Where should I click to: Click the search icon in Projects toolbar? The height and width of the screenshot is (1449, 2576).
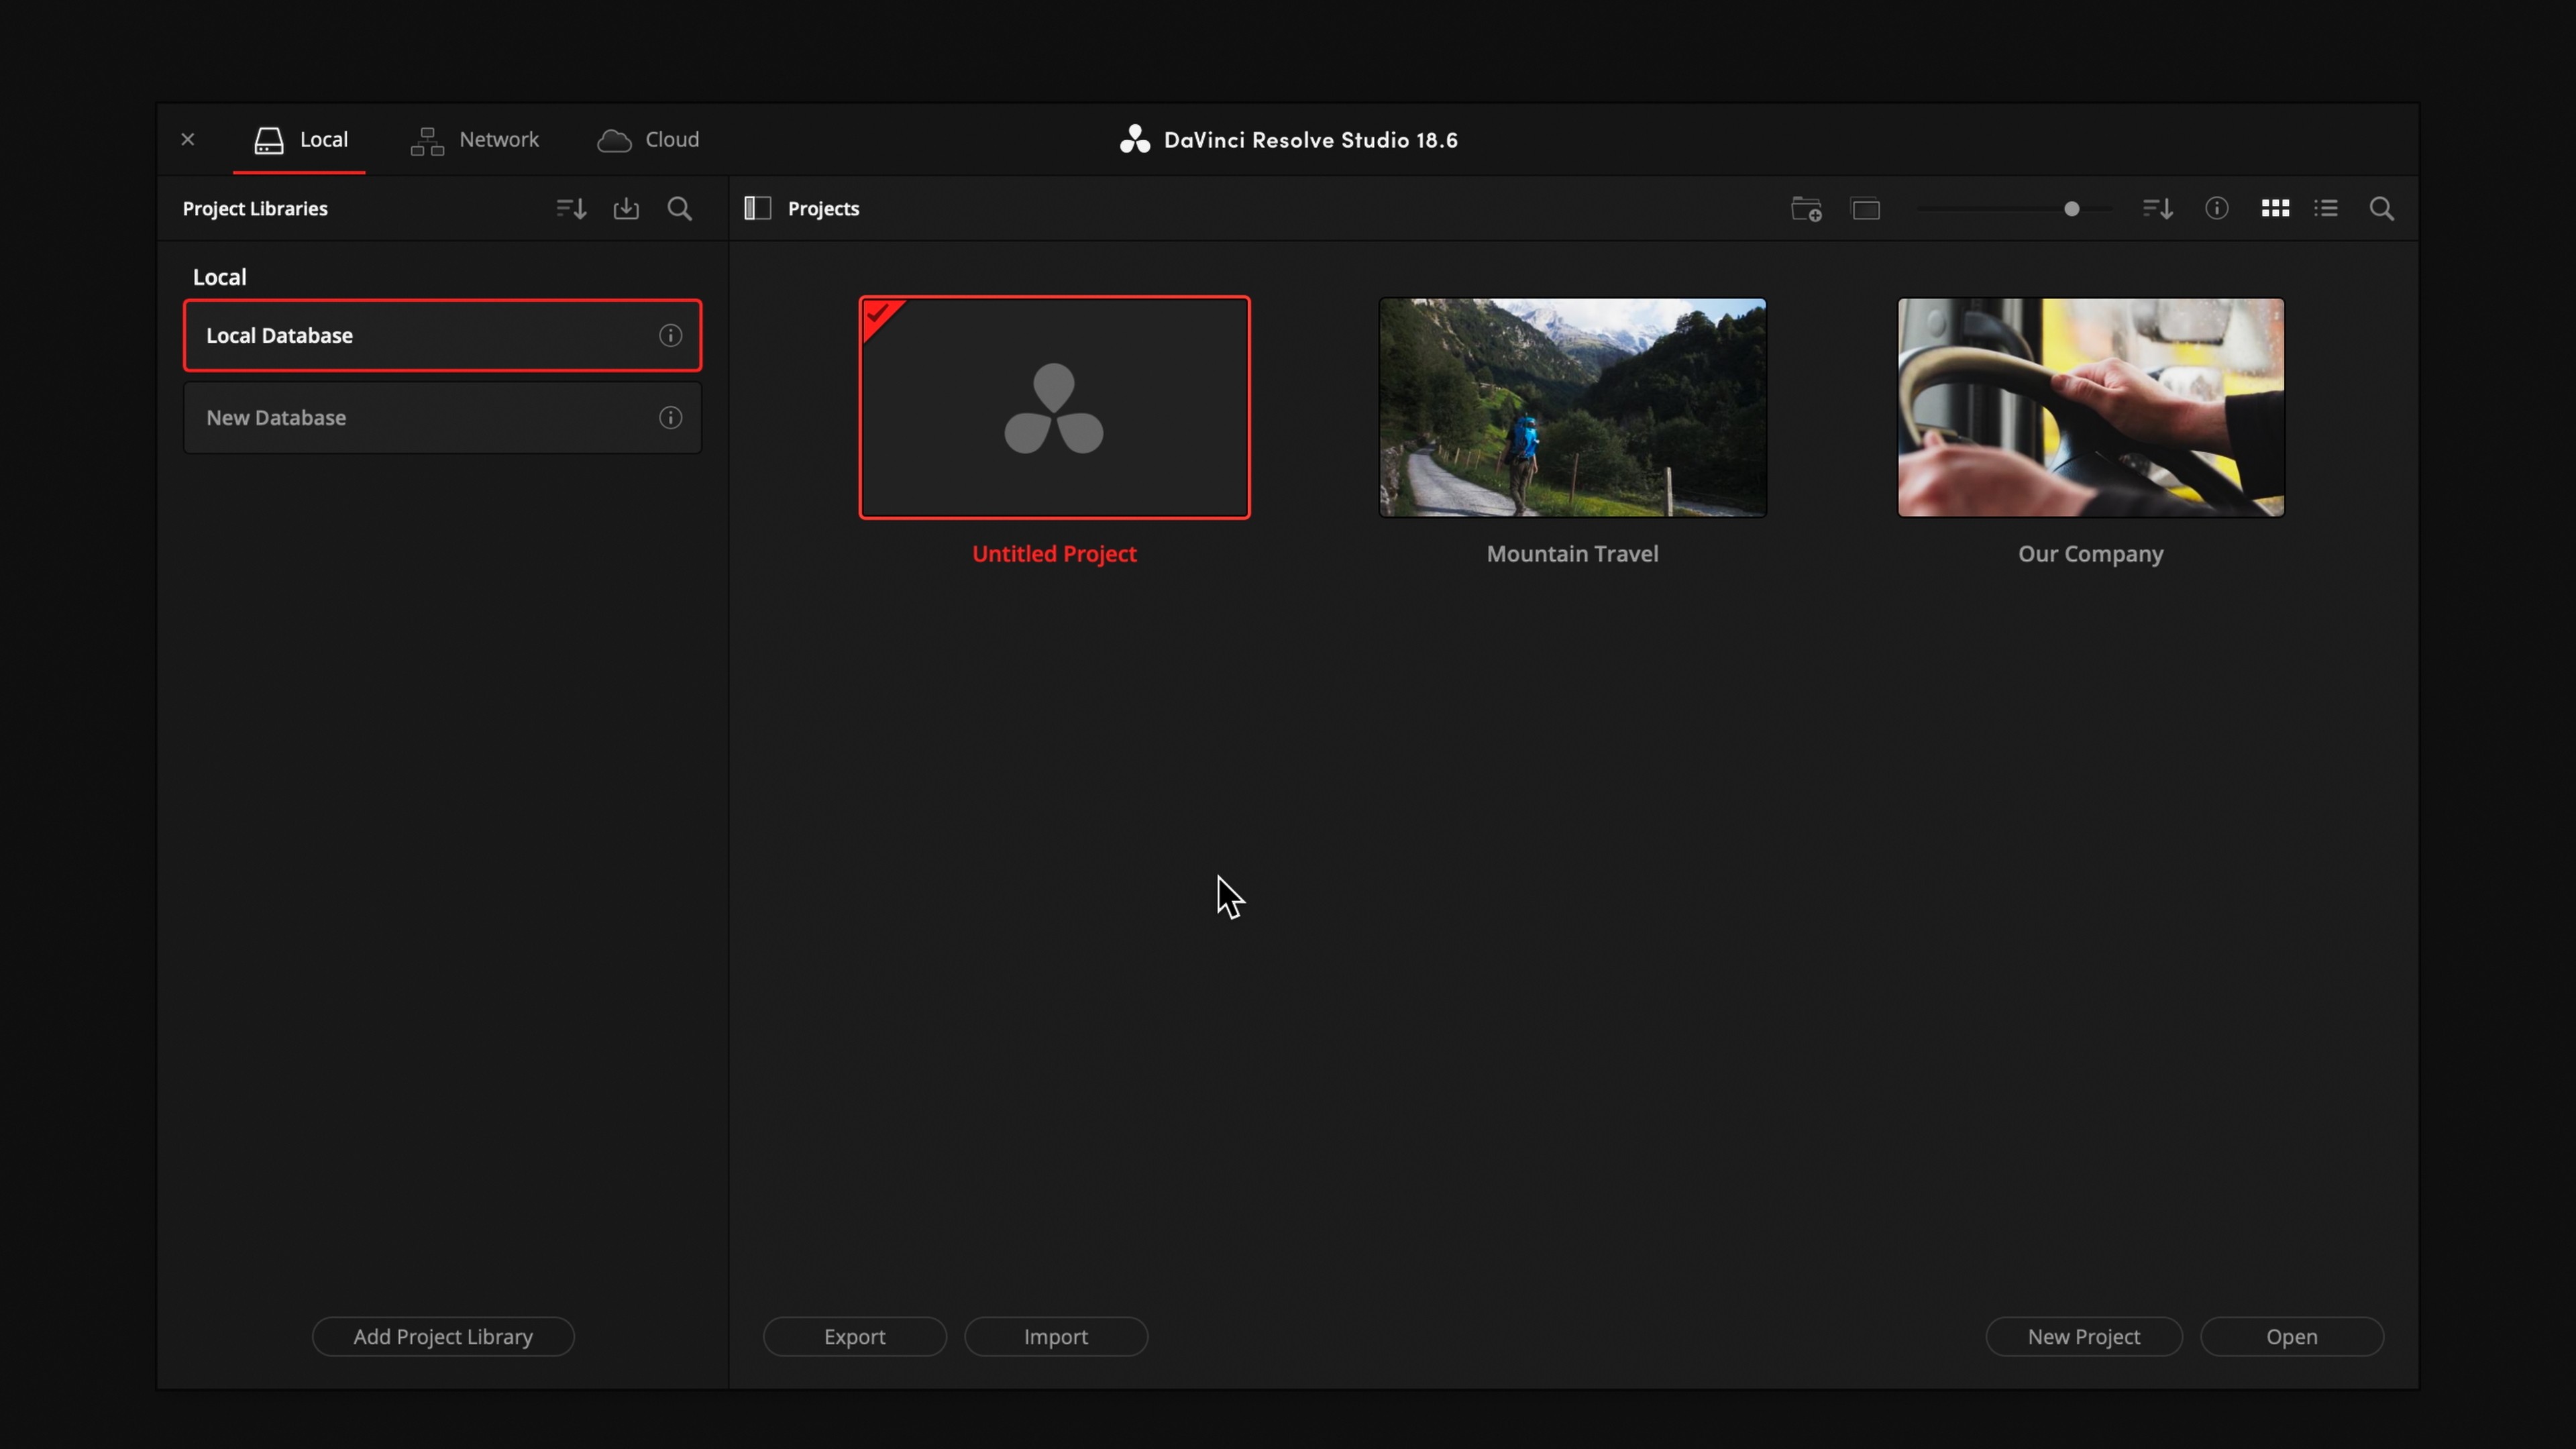2382,209
